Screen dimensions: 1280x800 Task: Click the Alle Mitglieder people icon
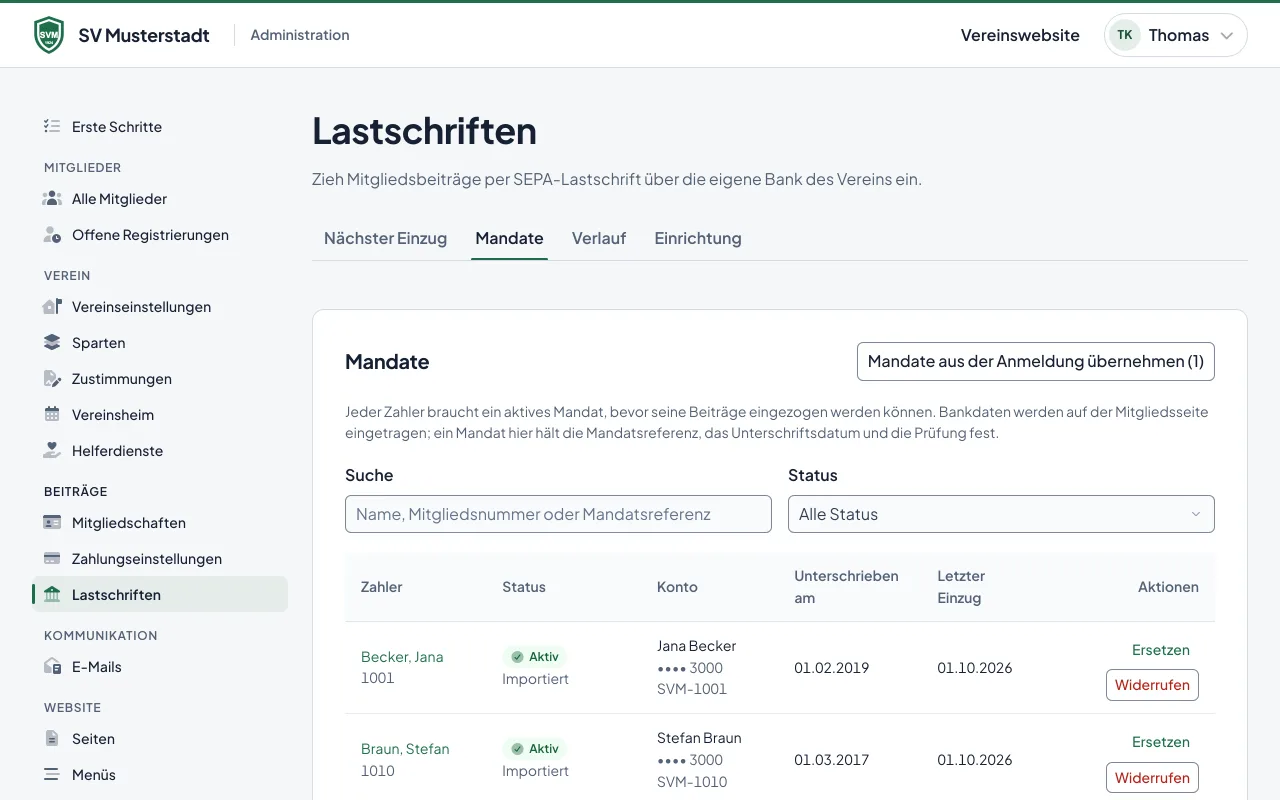coord(52,199)
